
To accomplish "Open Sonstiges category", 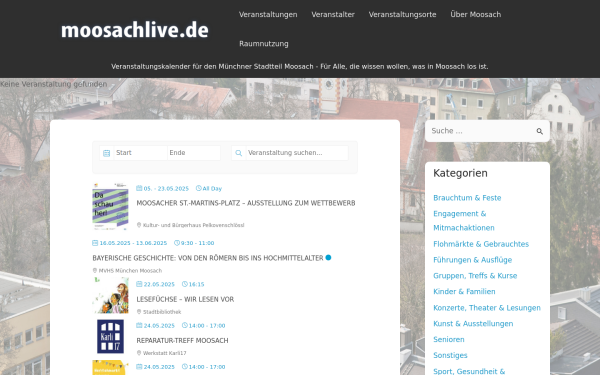I will tap(450, 355).
